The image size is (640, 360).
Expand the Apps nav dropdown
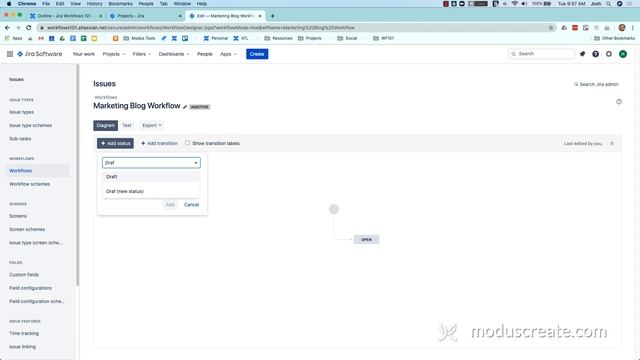point(228,54)
